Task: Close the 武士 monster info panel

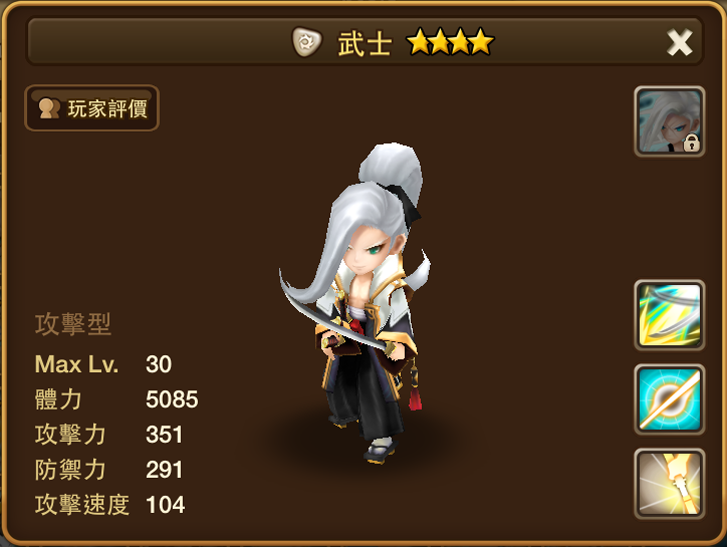Action: tap(679, 43)
